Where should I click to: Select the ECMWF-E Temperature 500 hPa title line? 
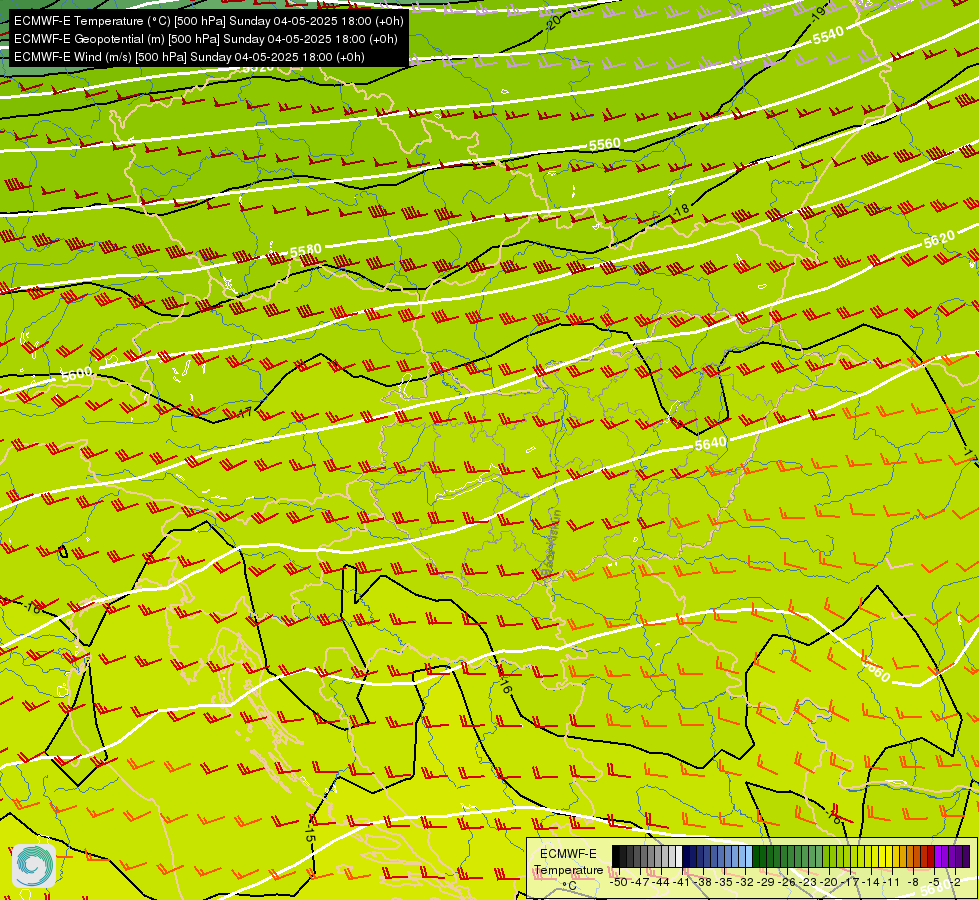209,21
